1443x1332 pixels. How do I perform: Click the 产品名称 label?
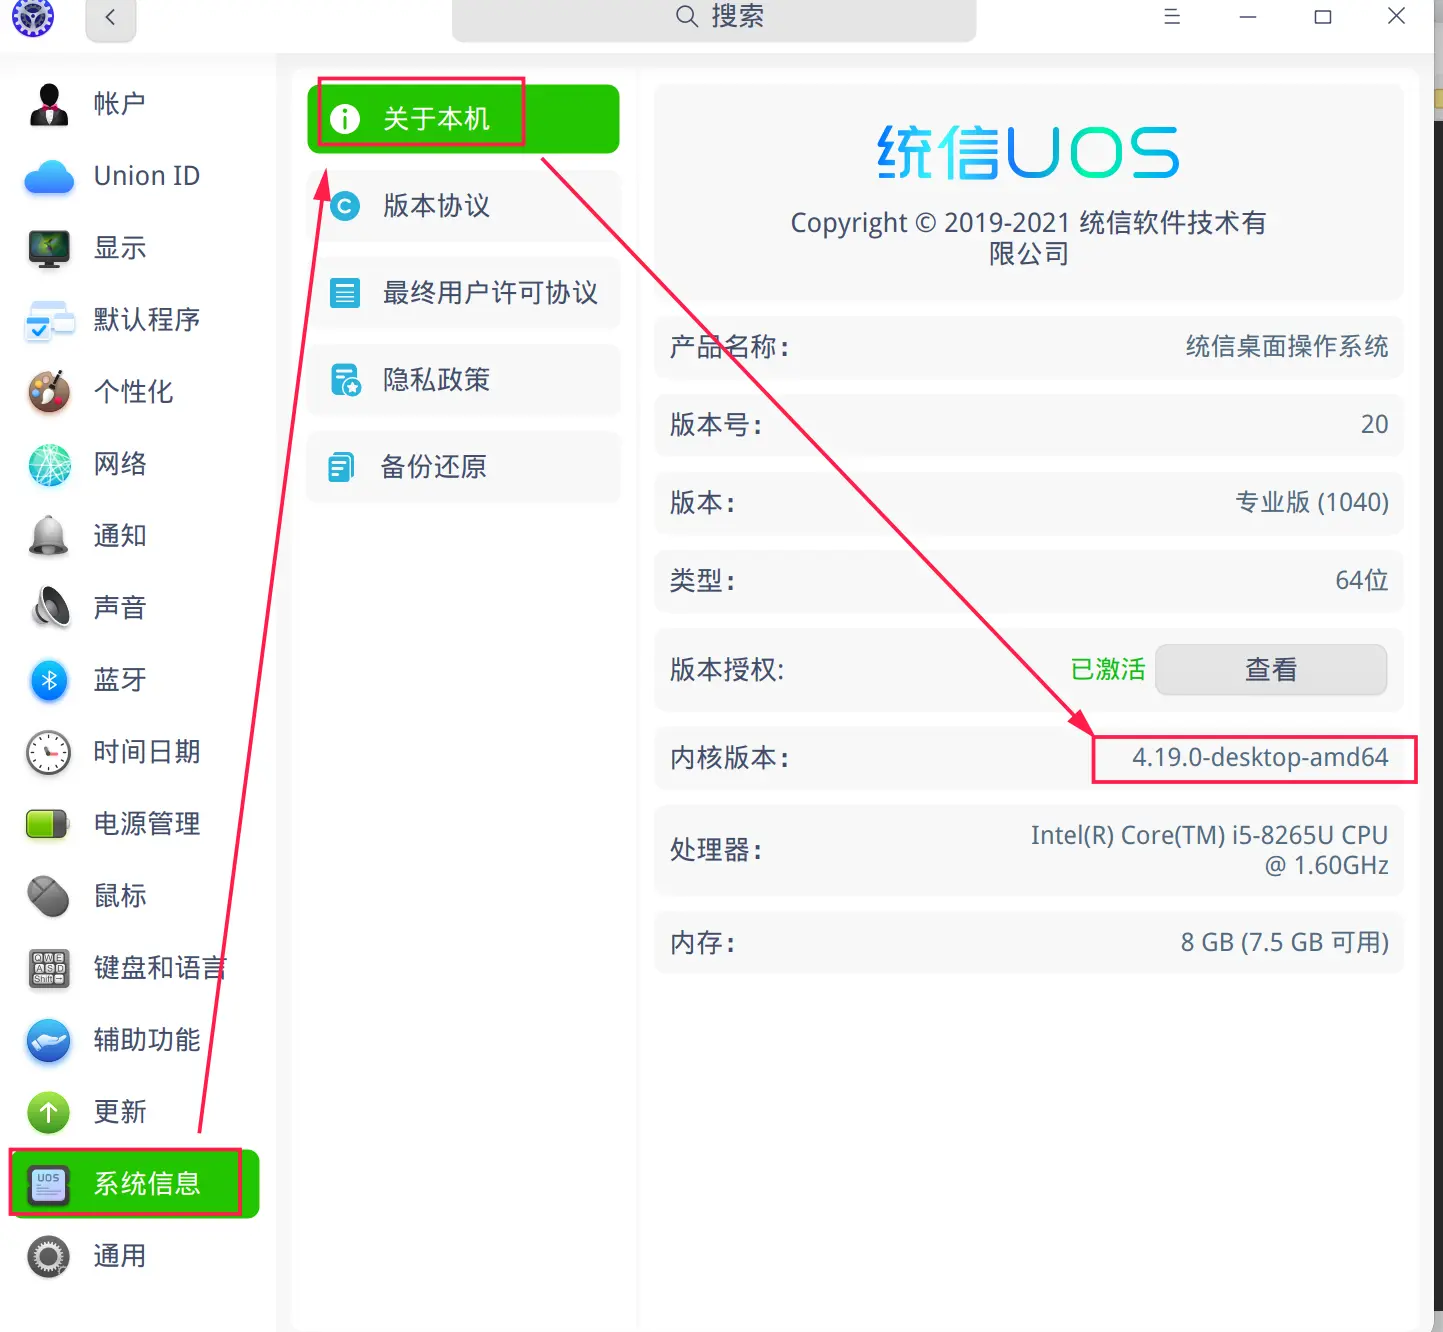[730, 347]
